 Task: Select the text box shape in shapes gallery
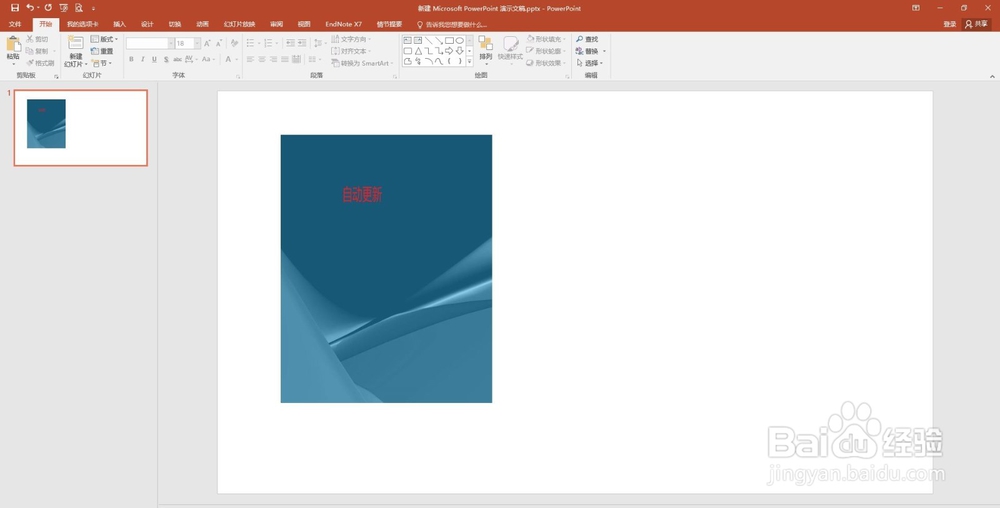tap(408, 40)
